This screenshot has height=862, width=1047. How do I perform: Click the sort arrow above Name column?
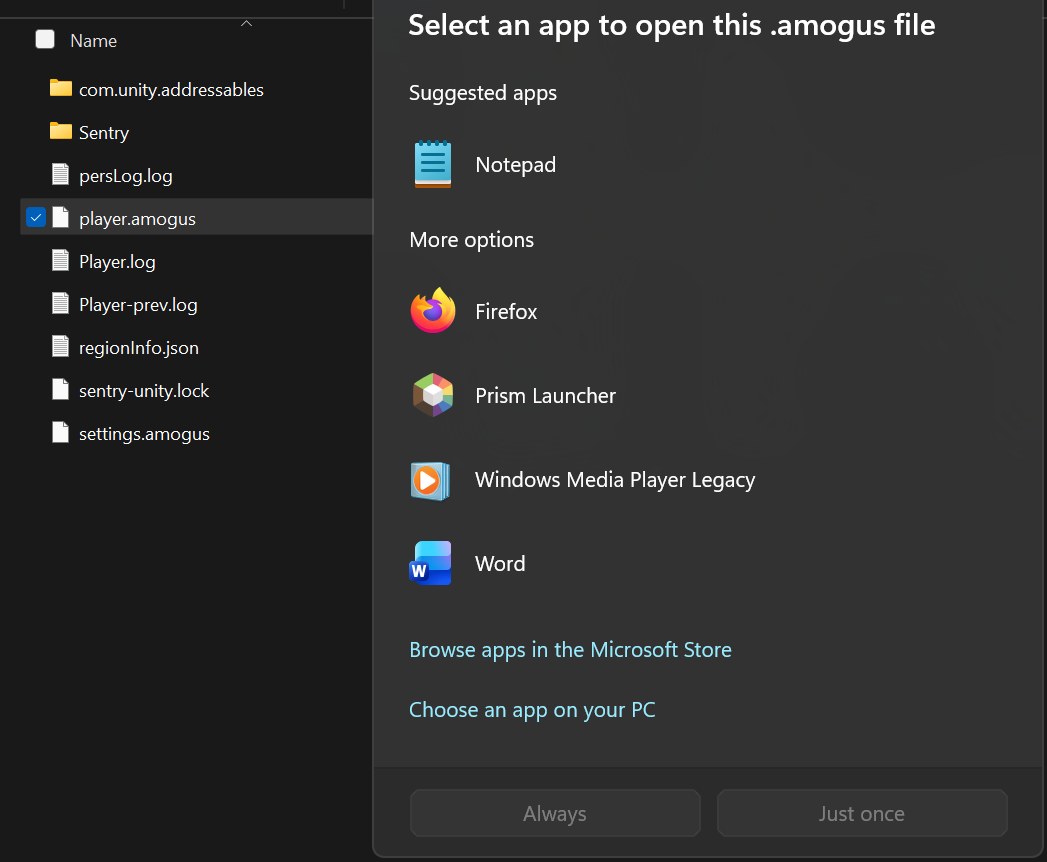click(246, 23)
